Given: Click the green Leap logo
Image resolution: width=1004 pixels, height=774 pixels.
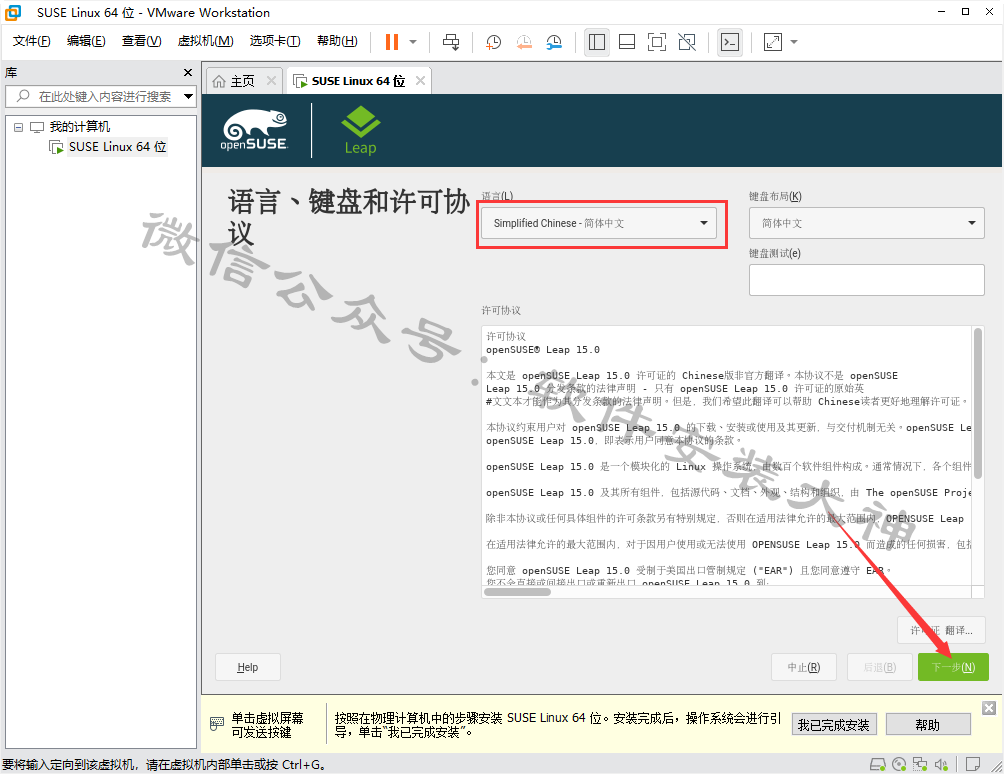Looking at the screenshot, I should coord(360,130).
